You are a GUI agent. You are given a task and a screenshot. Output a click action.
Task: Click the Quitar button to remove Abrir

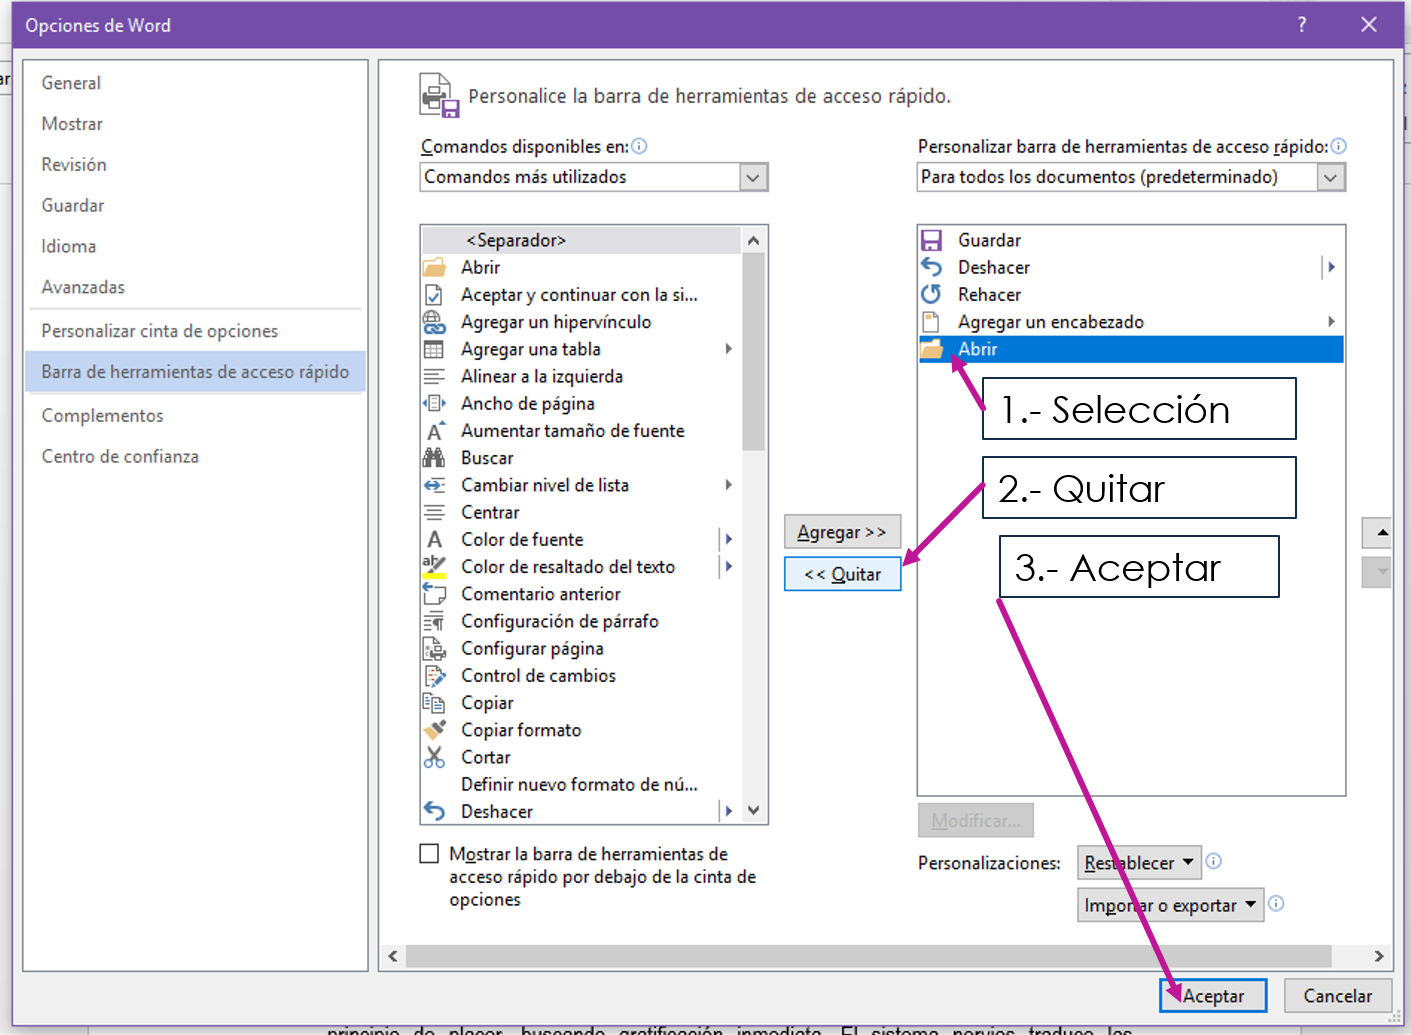tap(842, 573)
